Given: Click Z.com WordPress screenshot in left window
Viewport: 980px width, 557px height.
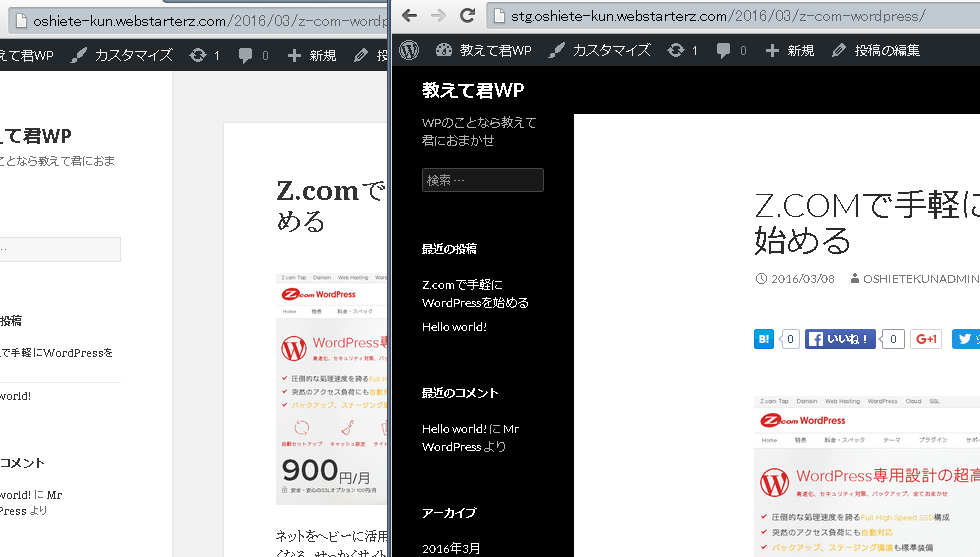Looking at the screenshot, I should click(x=332, y=389).
